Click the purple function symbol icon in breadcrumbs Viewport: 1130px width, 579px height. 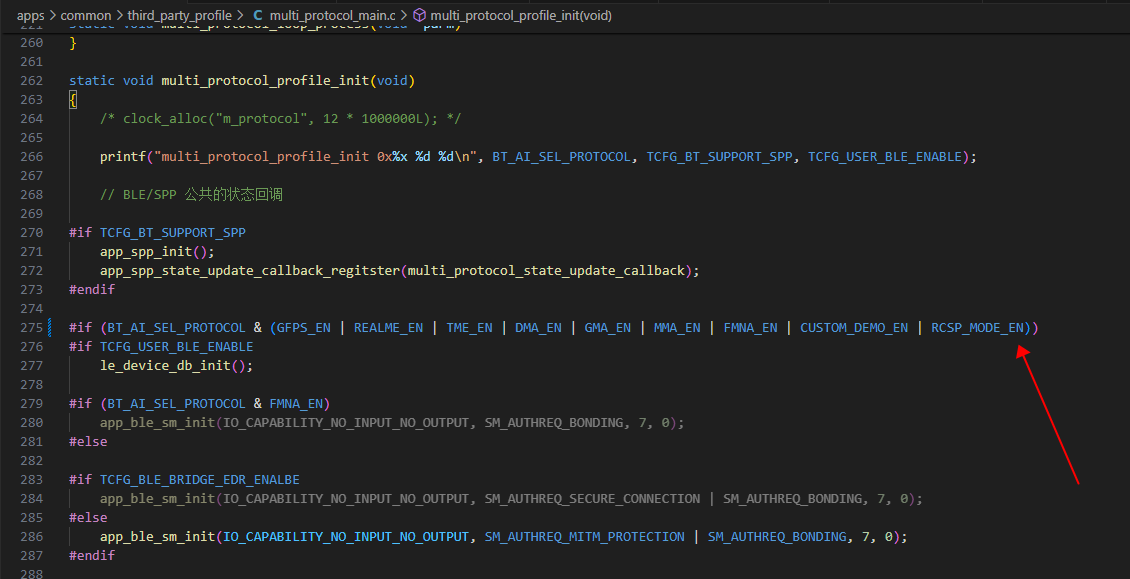[x=419, y=15]
